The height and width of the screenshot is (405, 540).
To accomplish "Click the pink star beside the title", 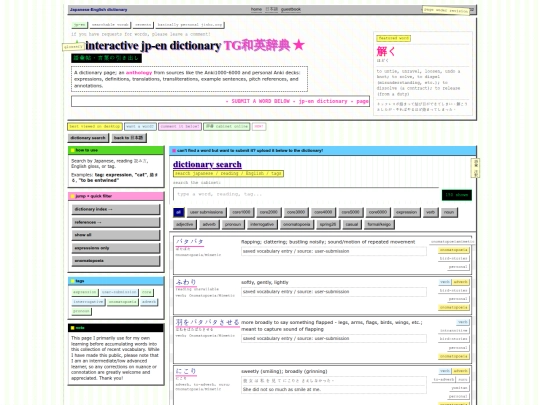I will coord(299,45).
